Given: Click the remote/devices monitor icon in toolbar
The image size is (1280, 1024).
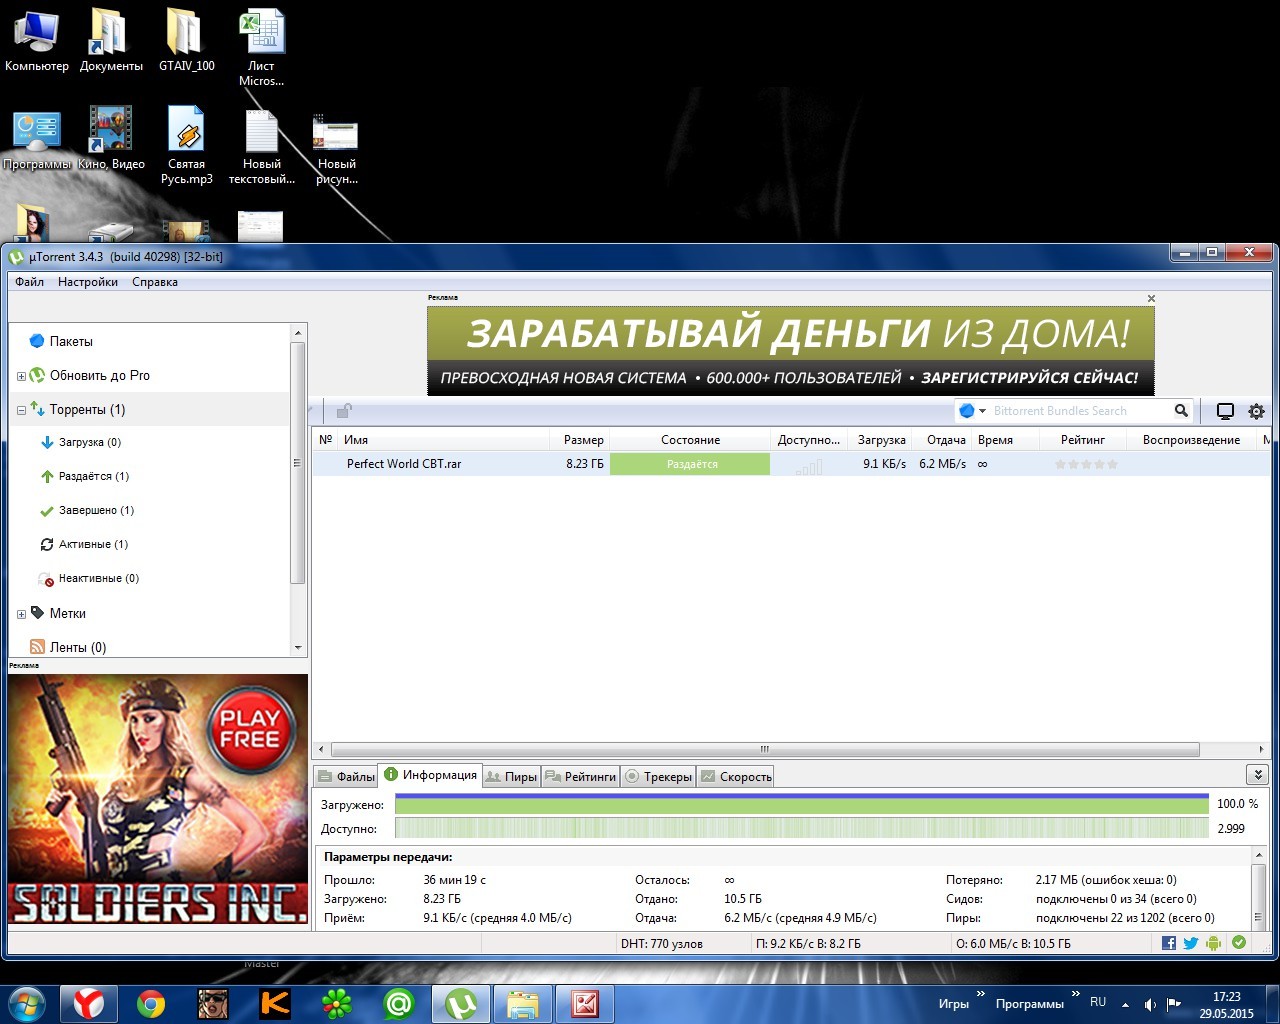Looking at the screenshot, I should click(1225, 411).
